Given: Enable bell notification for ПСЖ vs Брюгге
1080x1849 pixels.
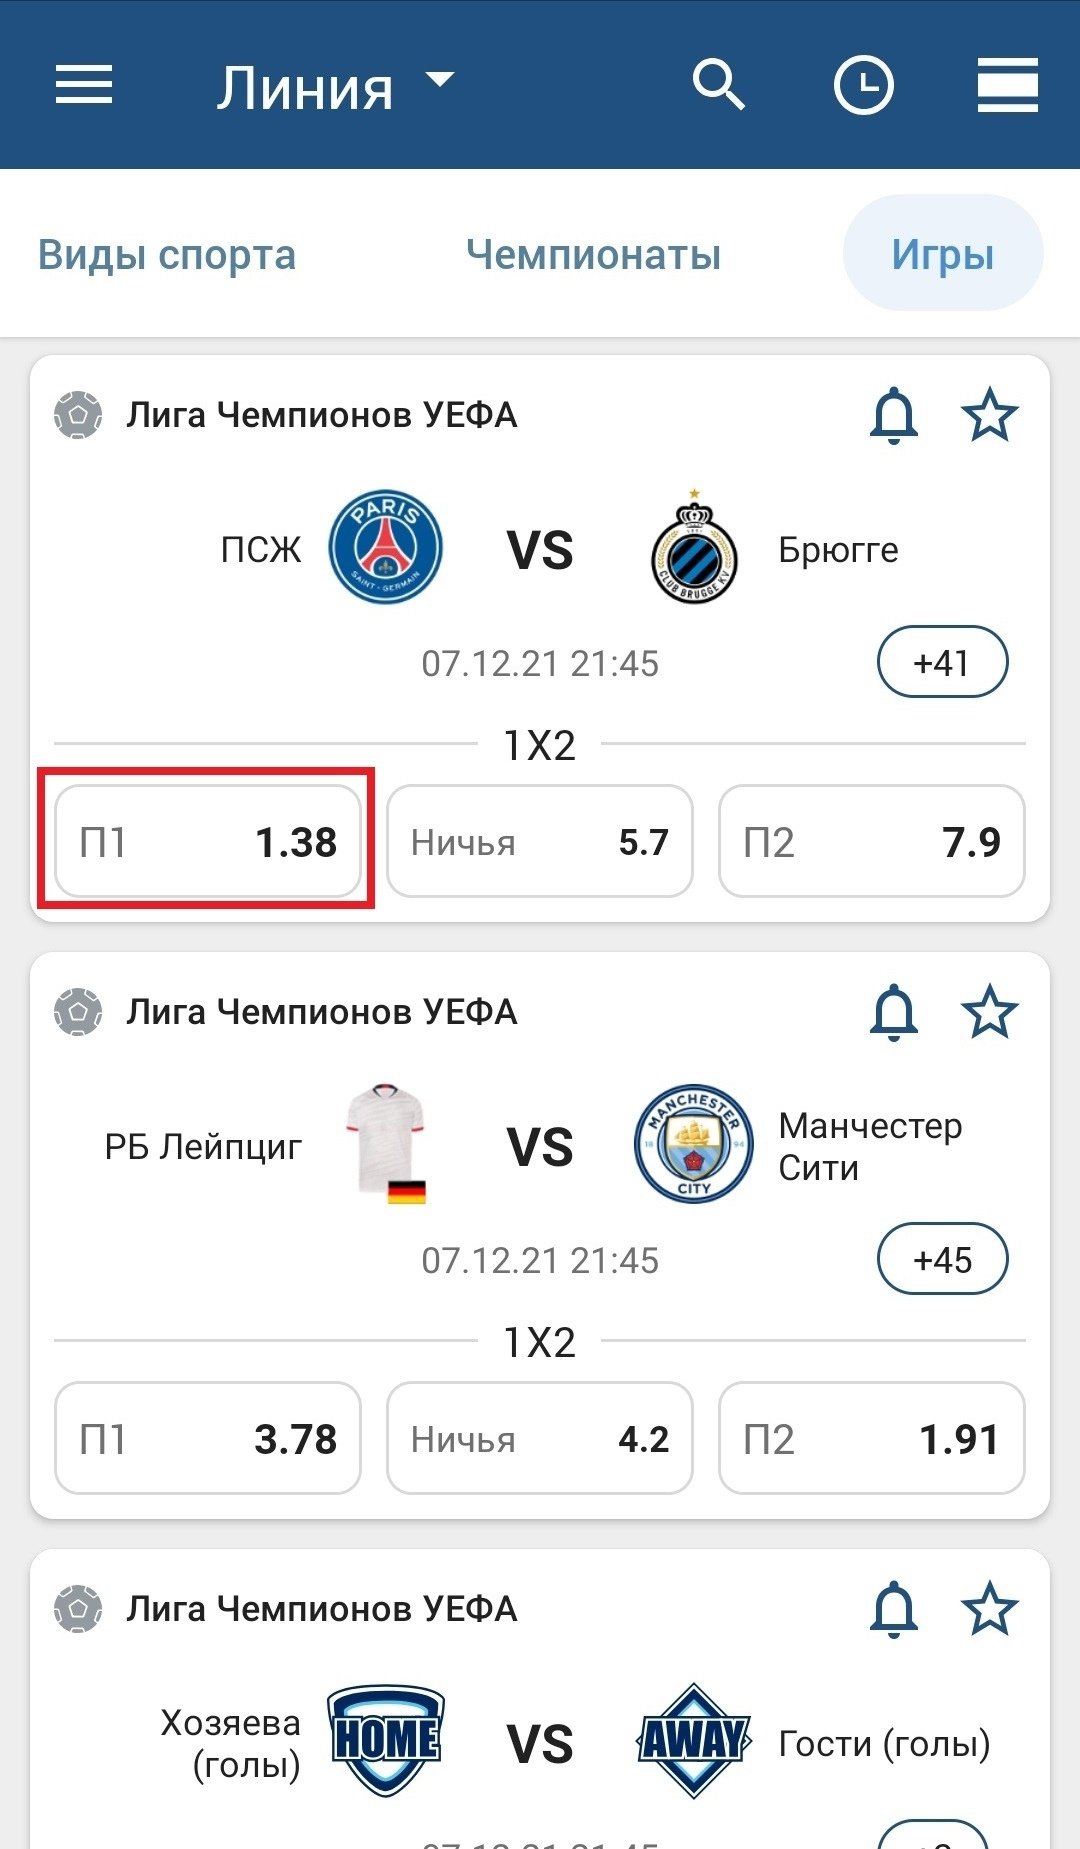Looking at the screenshot, I should click(893, 415).
